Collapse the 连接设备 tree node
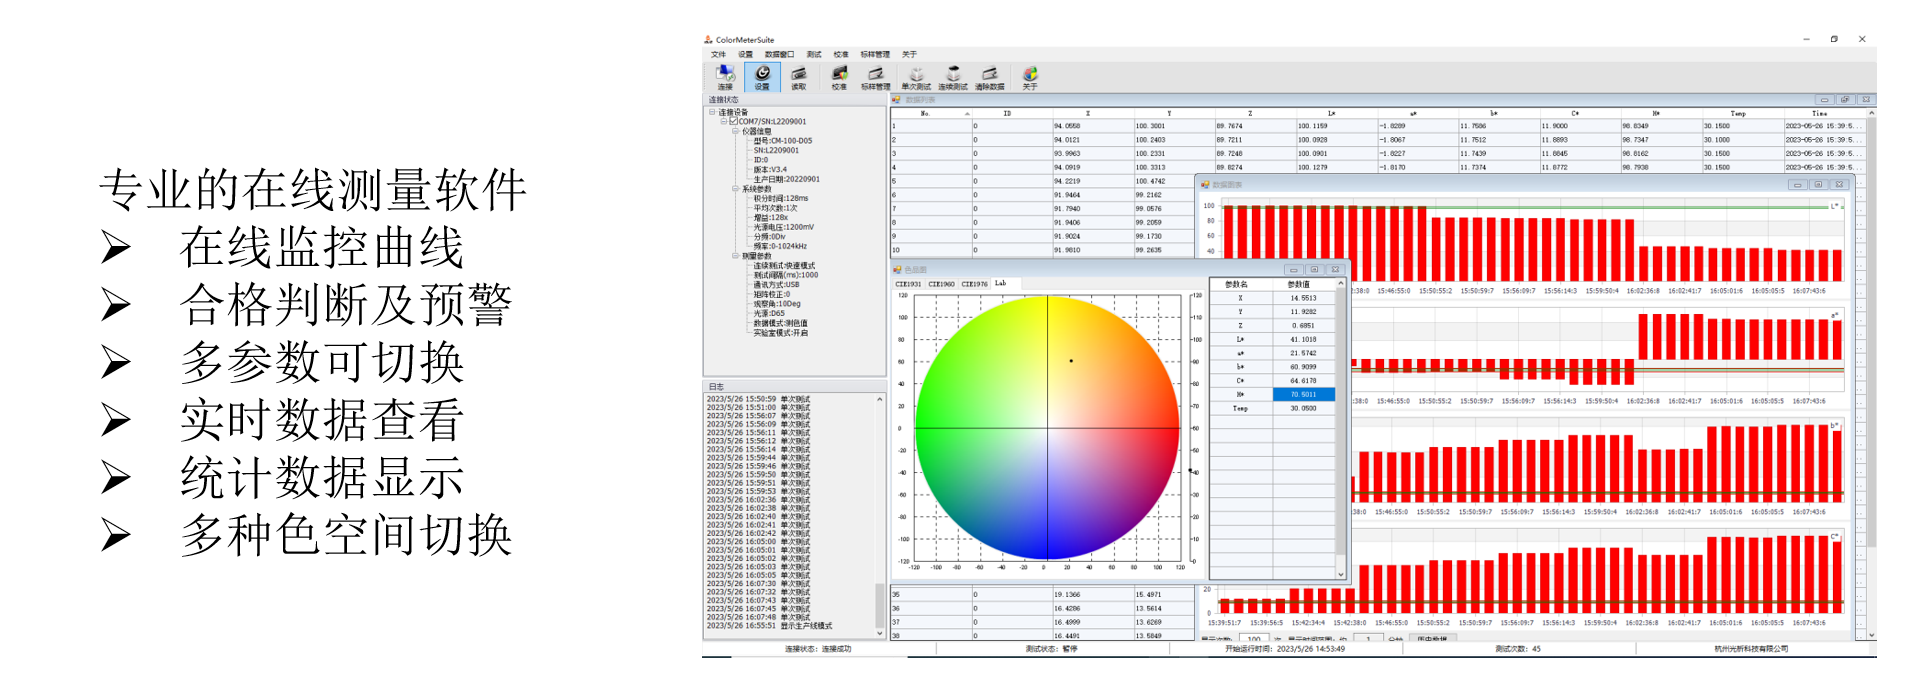Viewport: 1905px width, 698px height. pyautogui.click(x=712, y=112)
